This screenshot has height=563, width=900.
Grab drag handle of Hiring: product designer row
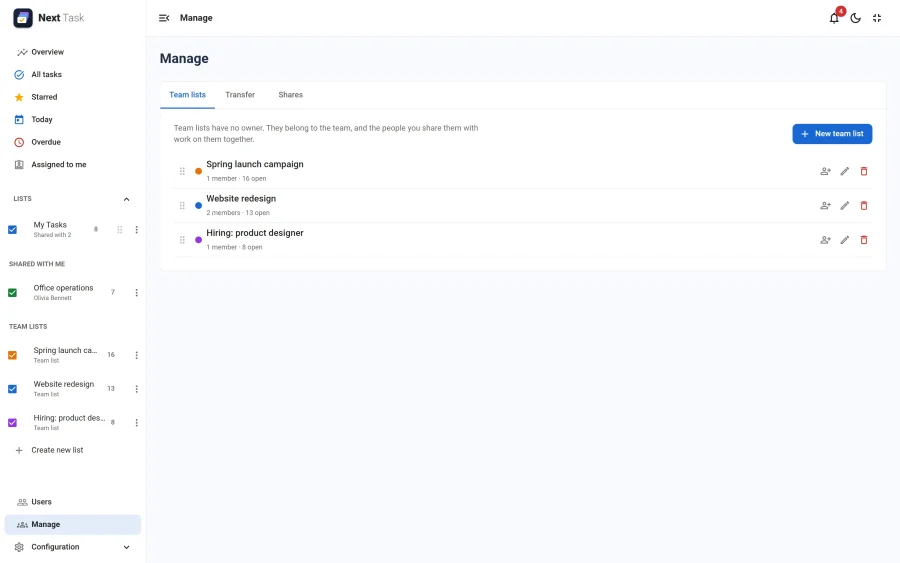pyautogui.click(x=182, y=240)
